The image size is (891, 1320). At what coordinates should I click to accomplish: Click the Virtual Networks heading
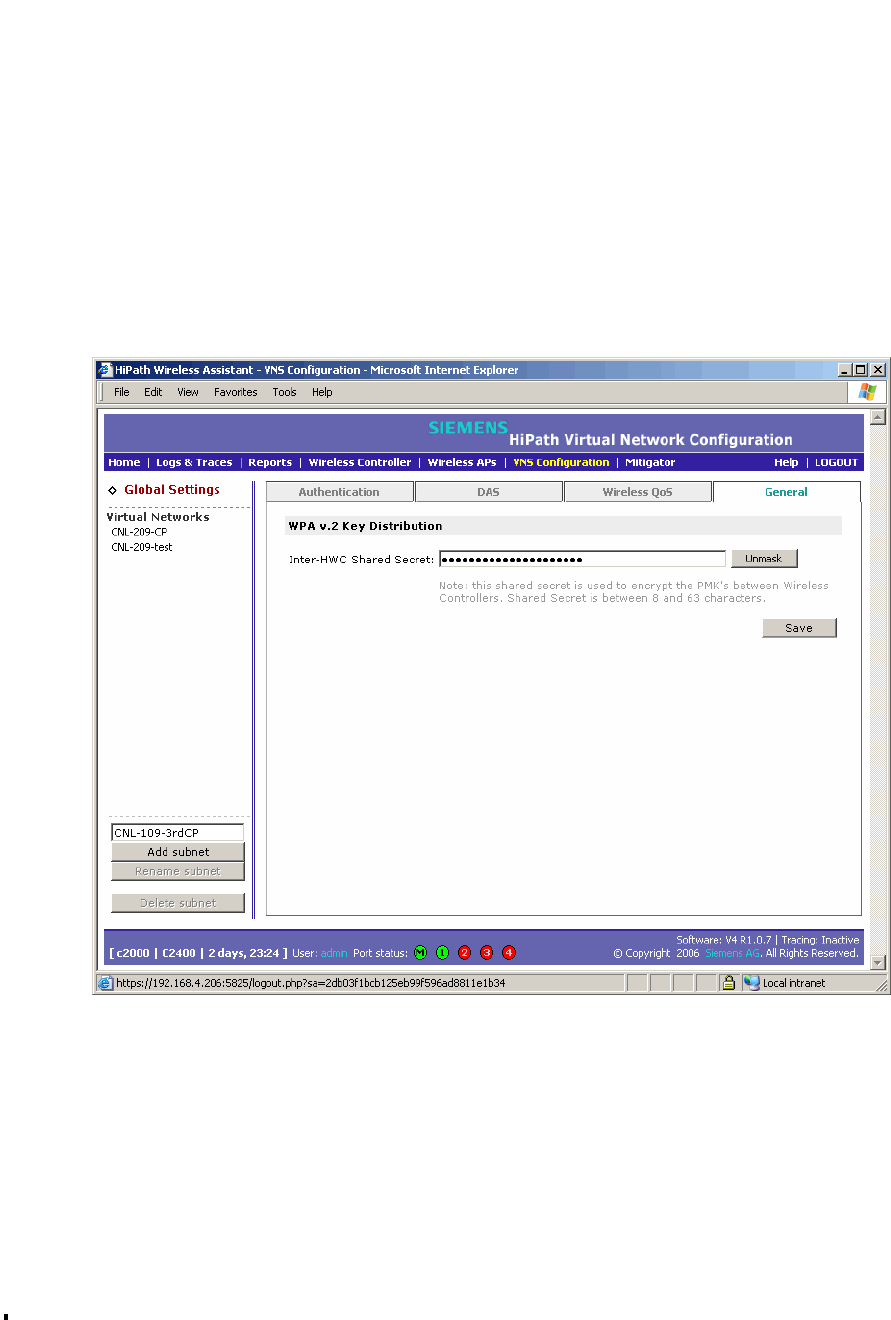158,517
